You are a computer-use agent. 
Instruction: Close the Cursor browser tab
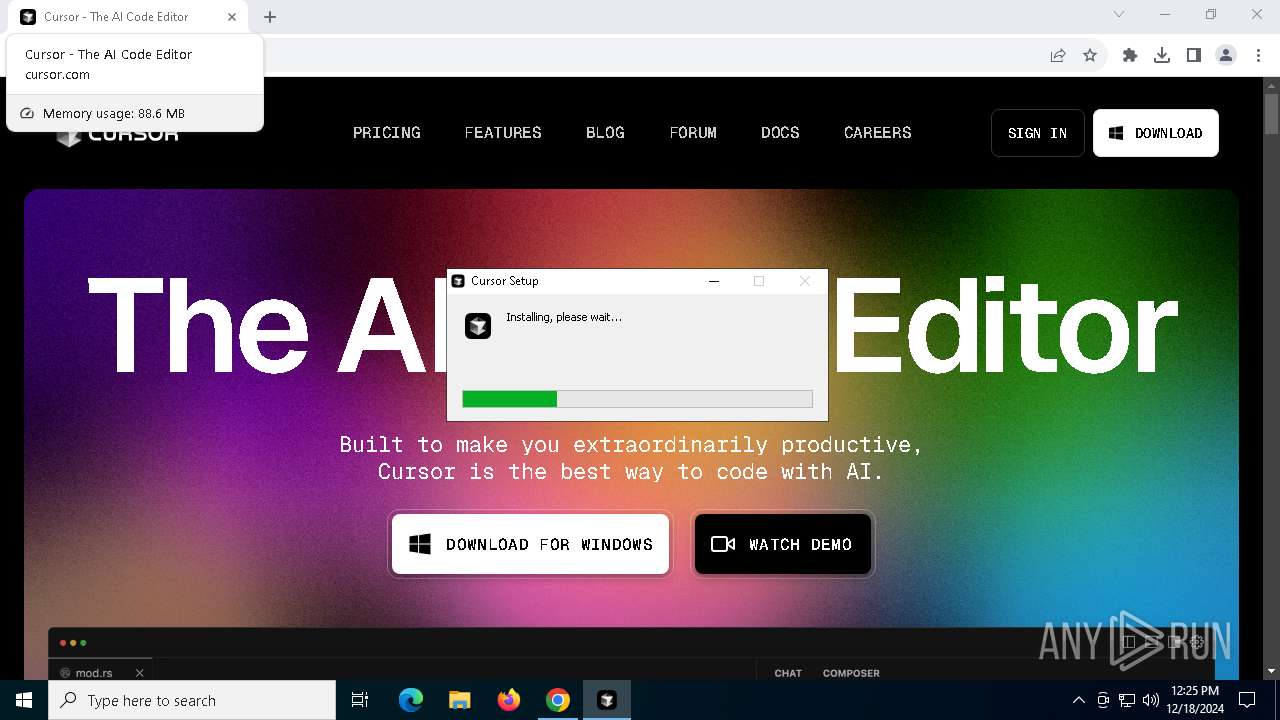tap(232, 17)
